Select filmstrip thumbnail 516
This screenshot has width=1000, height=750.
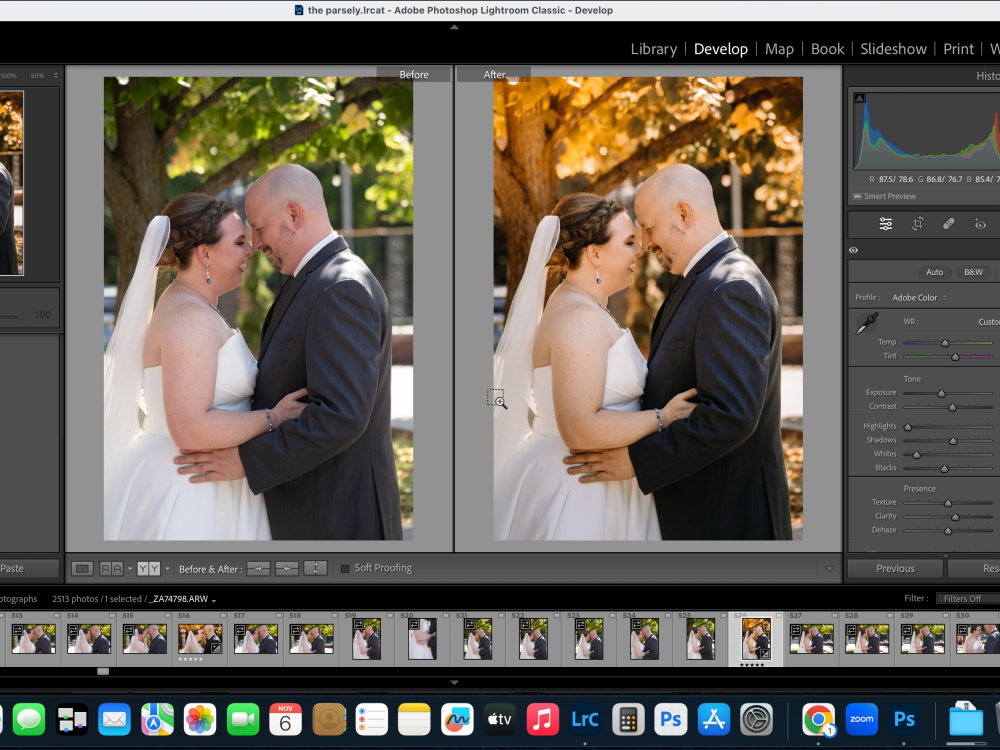(200, 638)
